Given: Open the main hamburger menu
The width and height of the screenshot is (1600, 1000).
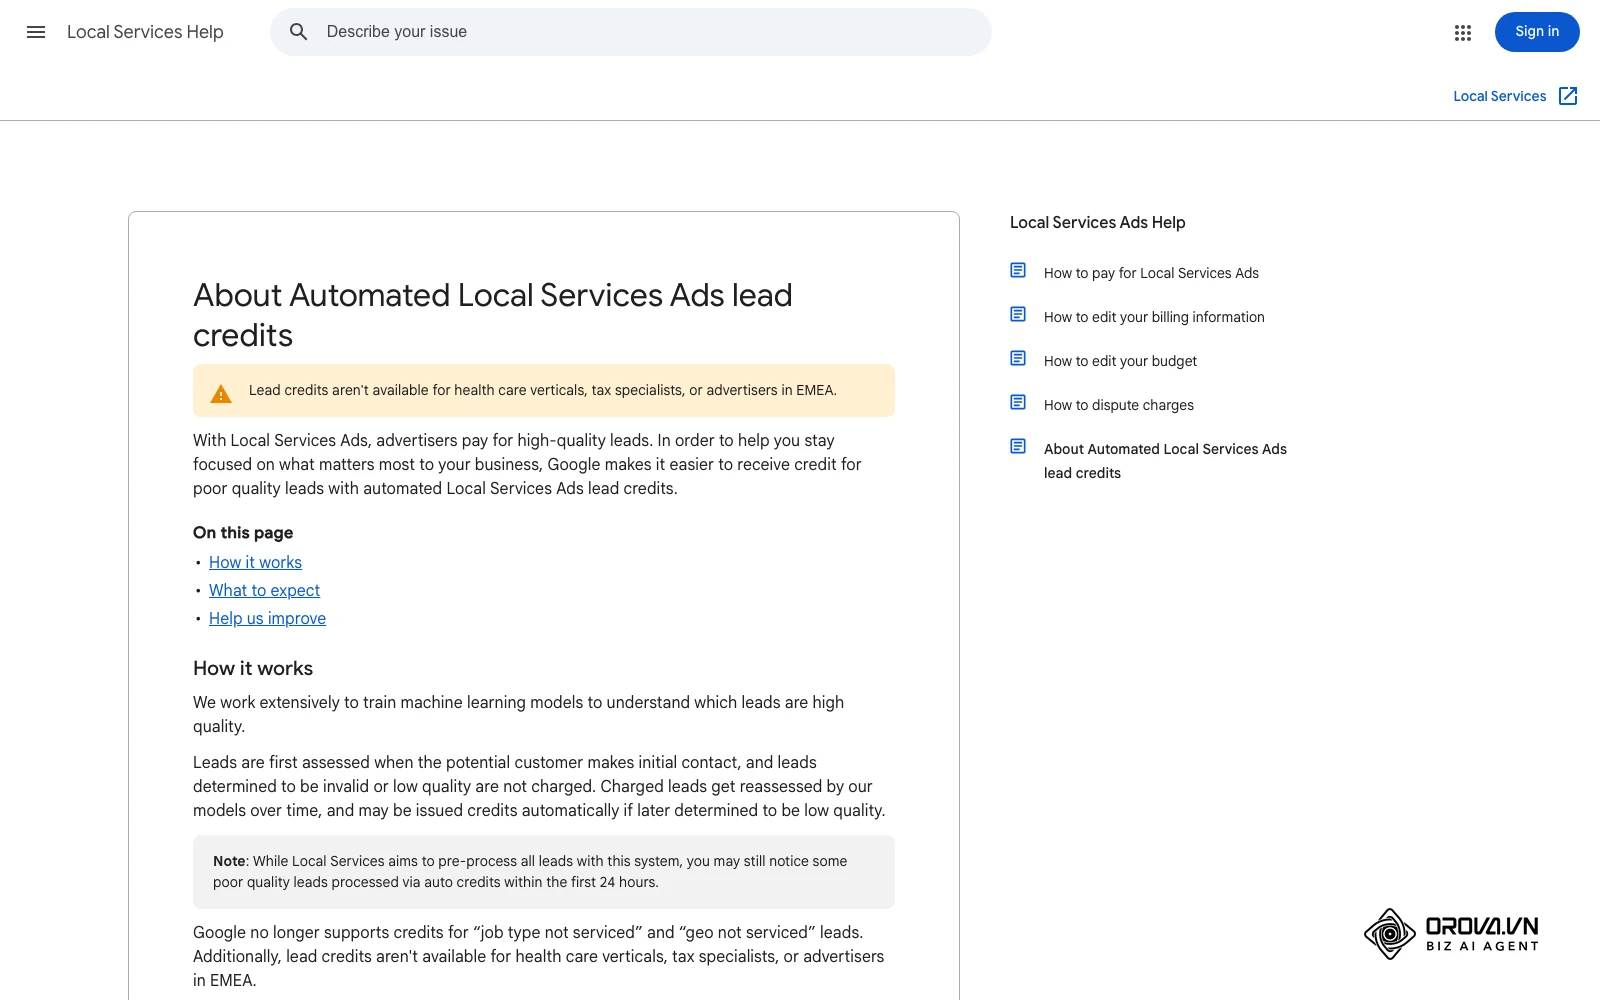Looking at the screenshot, I should [x=36, y=32].
